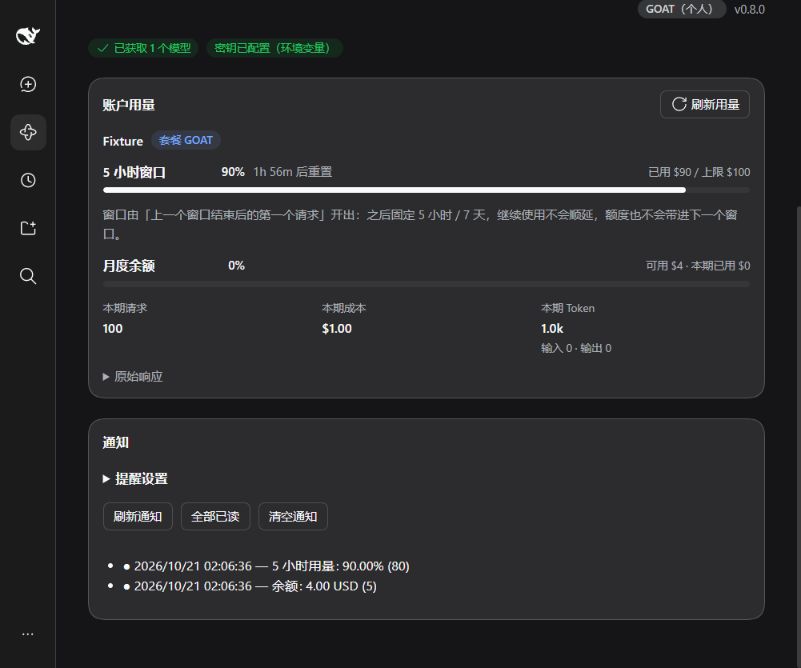The height and width of the screenshot is (668, 801).
Task: Click the whale logo icon in sidebar
Action: [28, 36]
